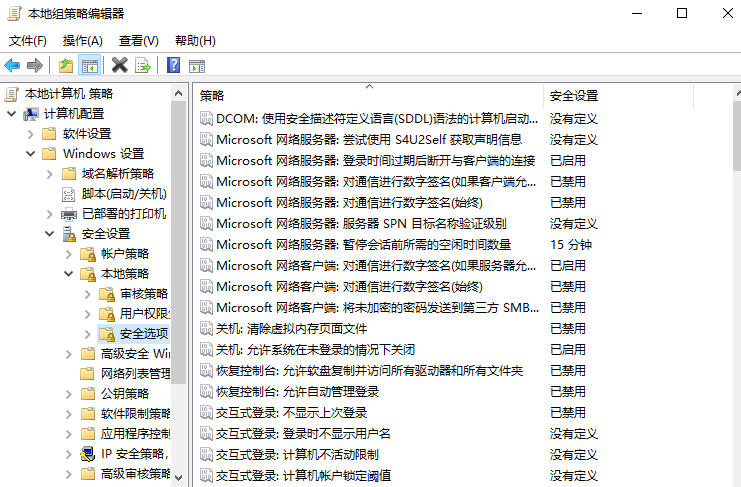Expand the 公钥策略 node
Image resolution: width=741 pixels, height=487 pixels.
pyautogui.click(x=69, y=394)
